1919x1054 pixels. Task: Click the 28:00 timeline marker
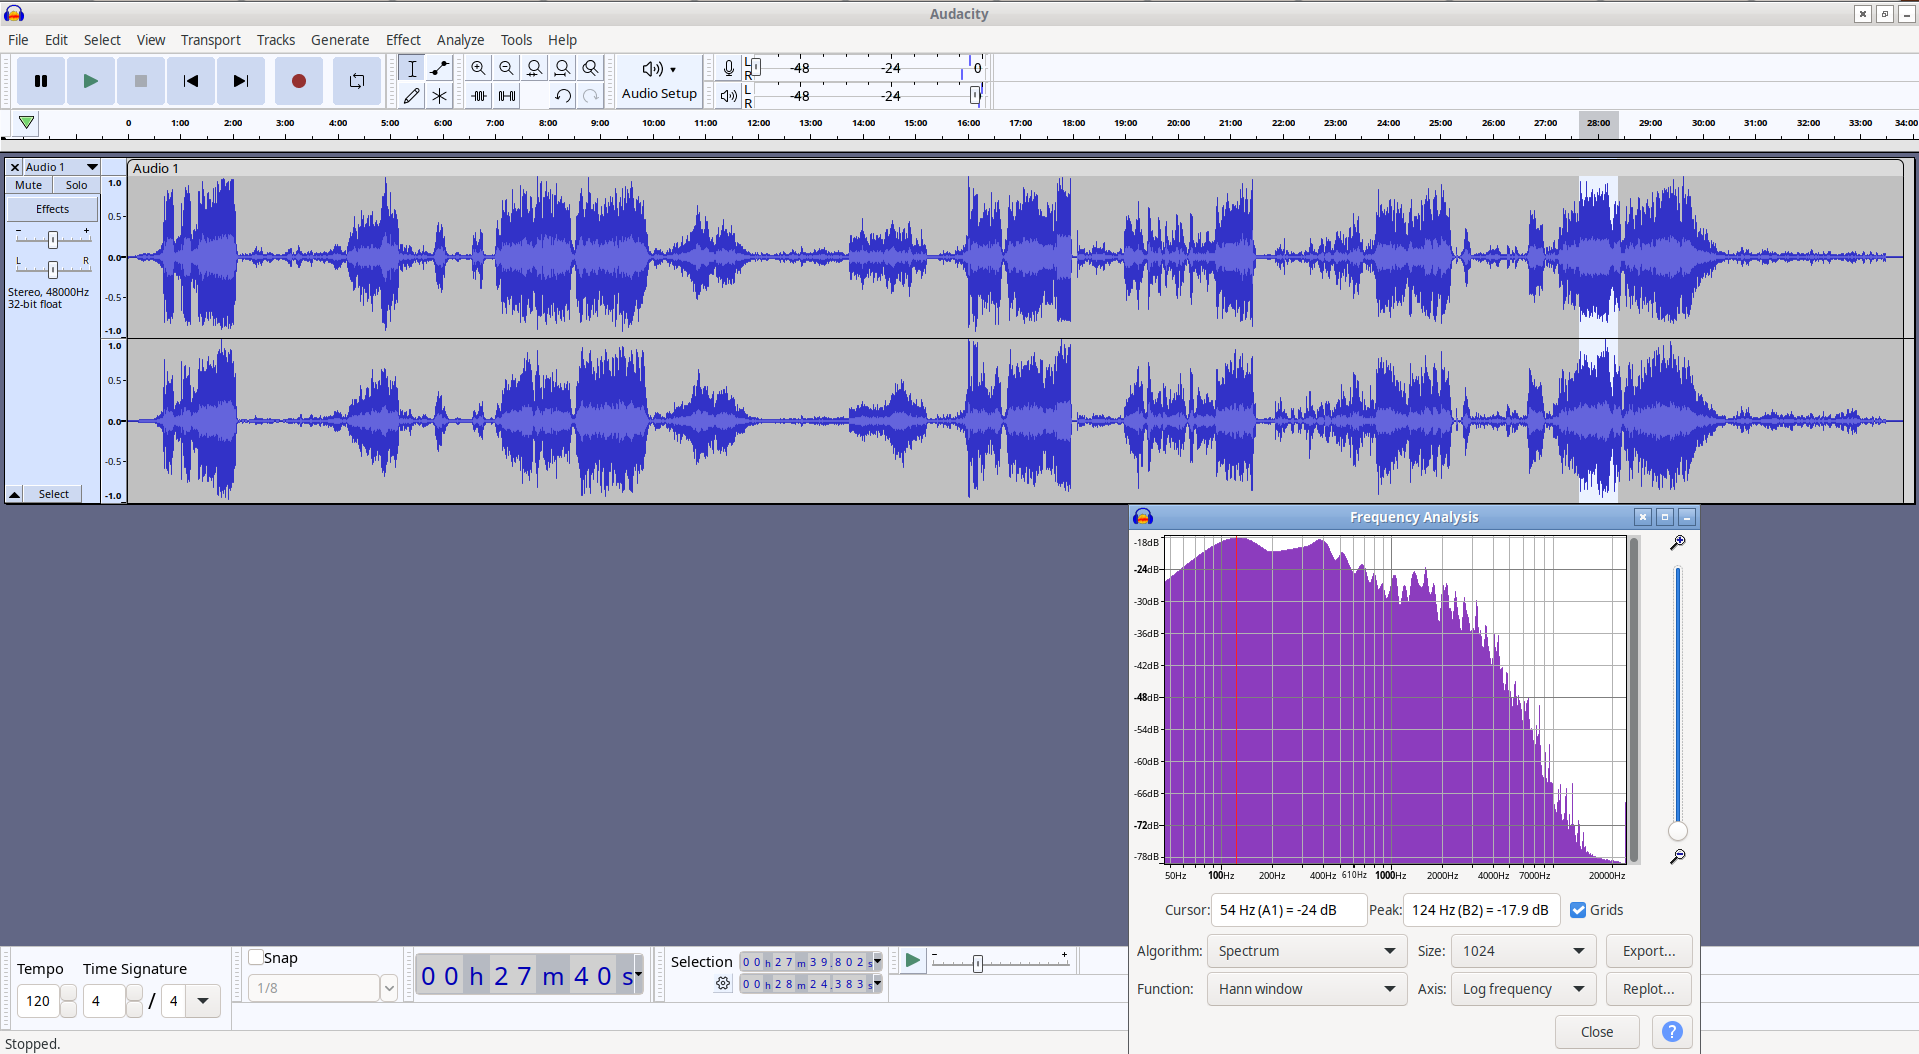(x=1598, y=123)
